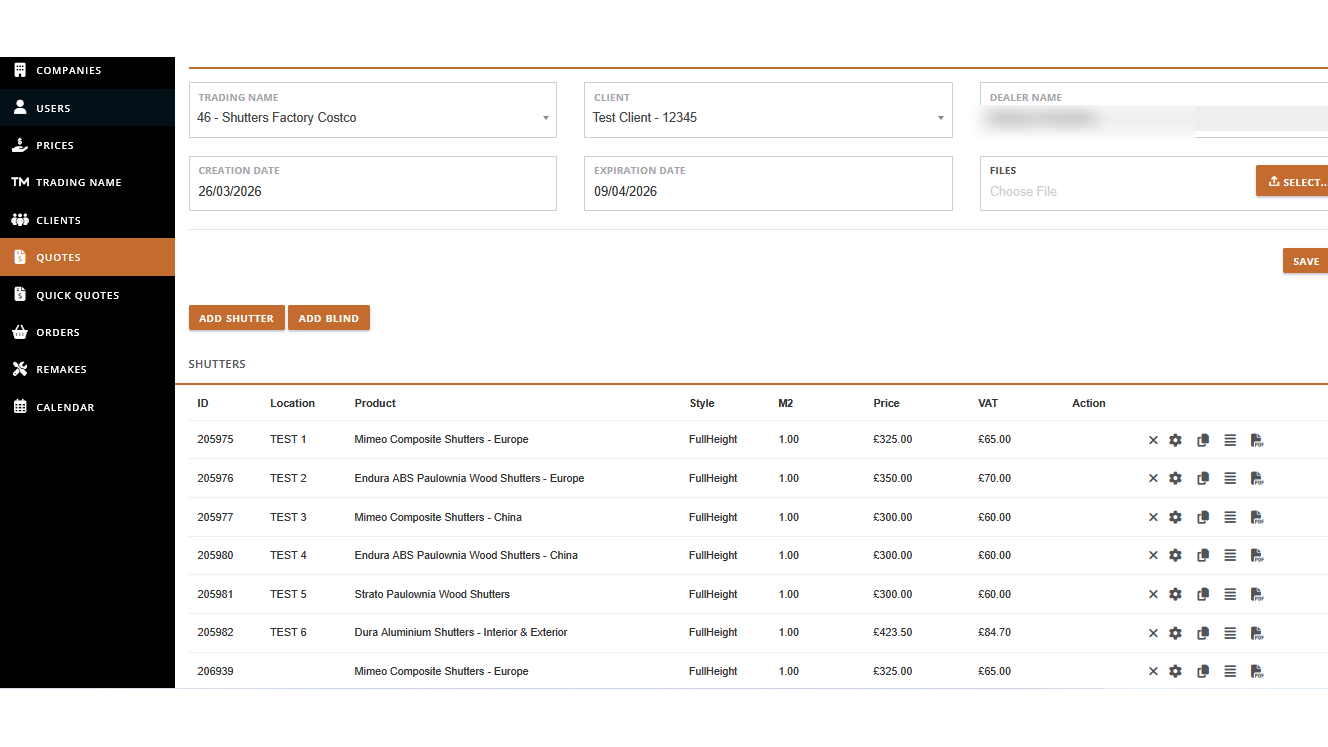Image resolution: width=1328 pixels, height=747 pixels.
Task: Click the Dealer Name field
Action: (1154, 110)
